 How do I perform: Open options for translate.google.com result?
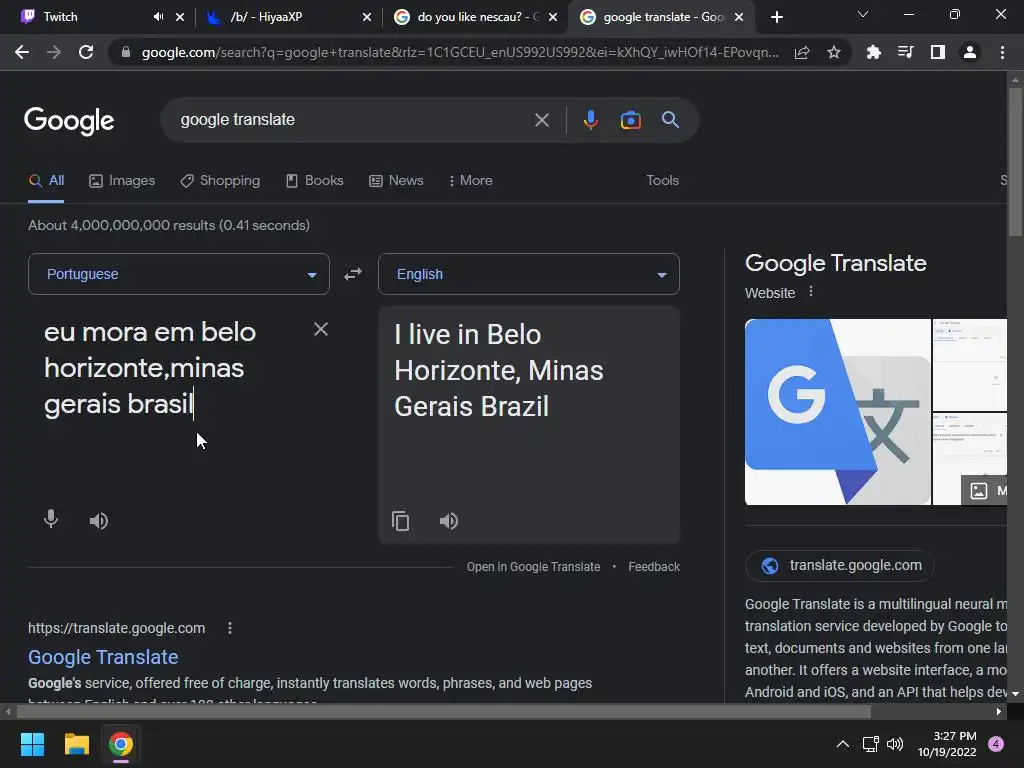[229, 628]
